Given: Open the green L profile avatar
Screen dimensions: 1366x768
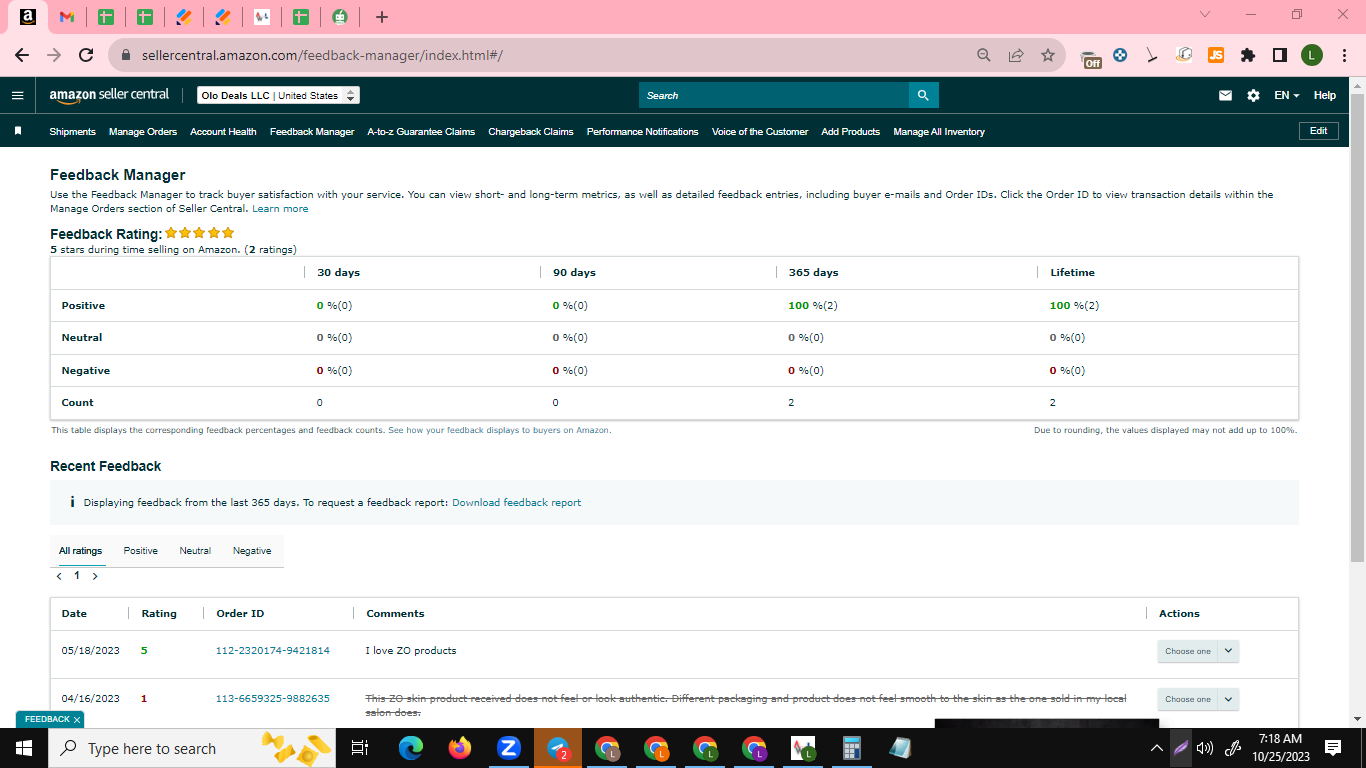Looking at the screenshot, I should point(1311,55).
